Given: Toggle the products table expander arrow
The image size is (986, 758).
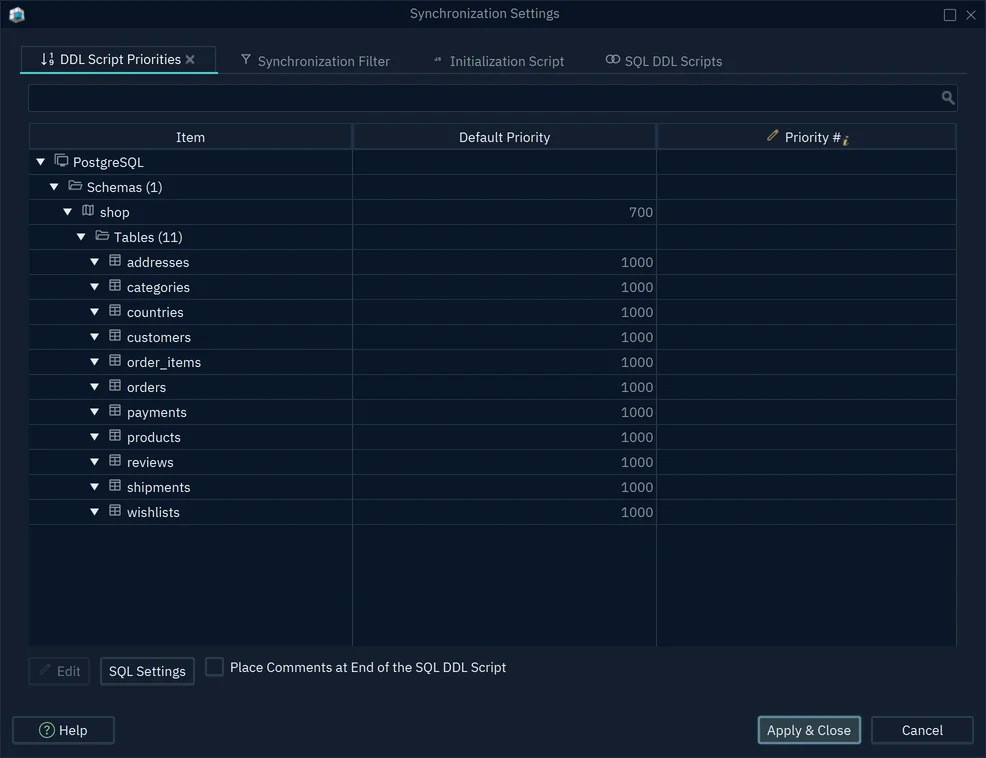Looking at the screenshot, I should click(94, 437).
